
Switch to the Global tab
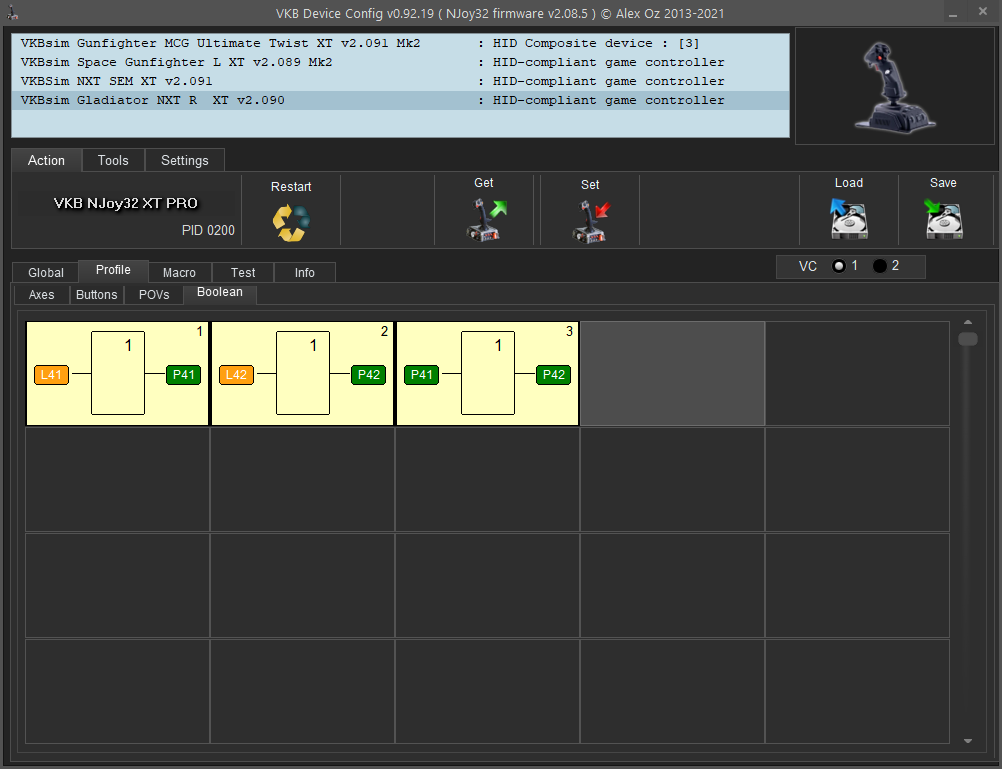point(45,272)
